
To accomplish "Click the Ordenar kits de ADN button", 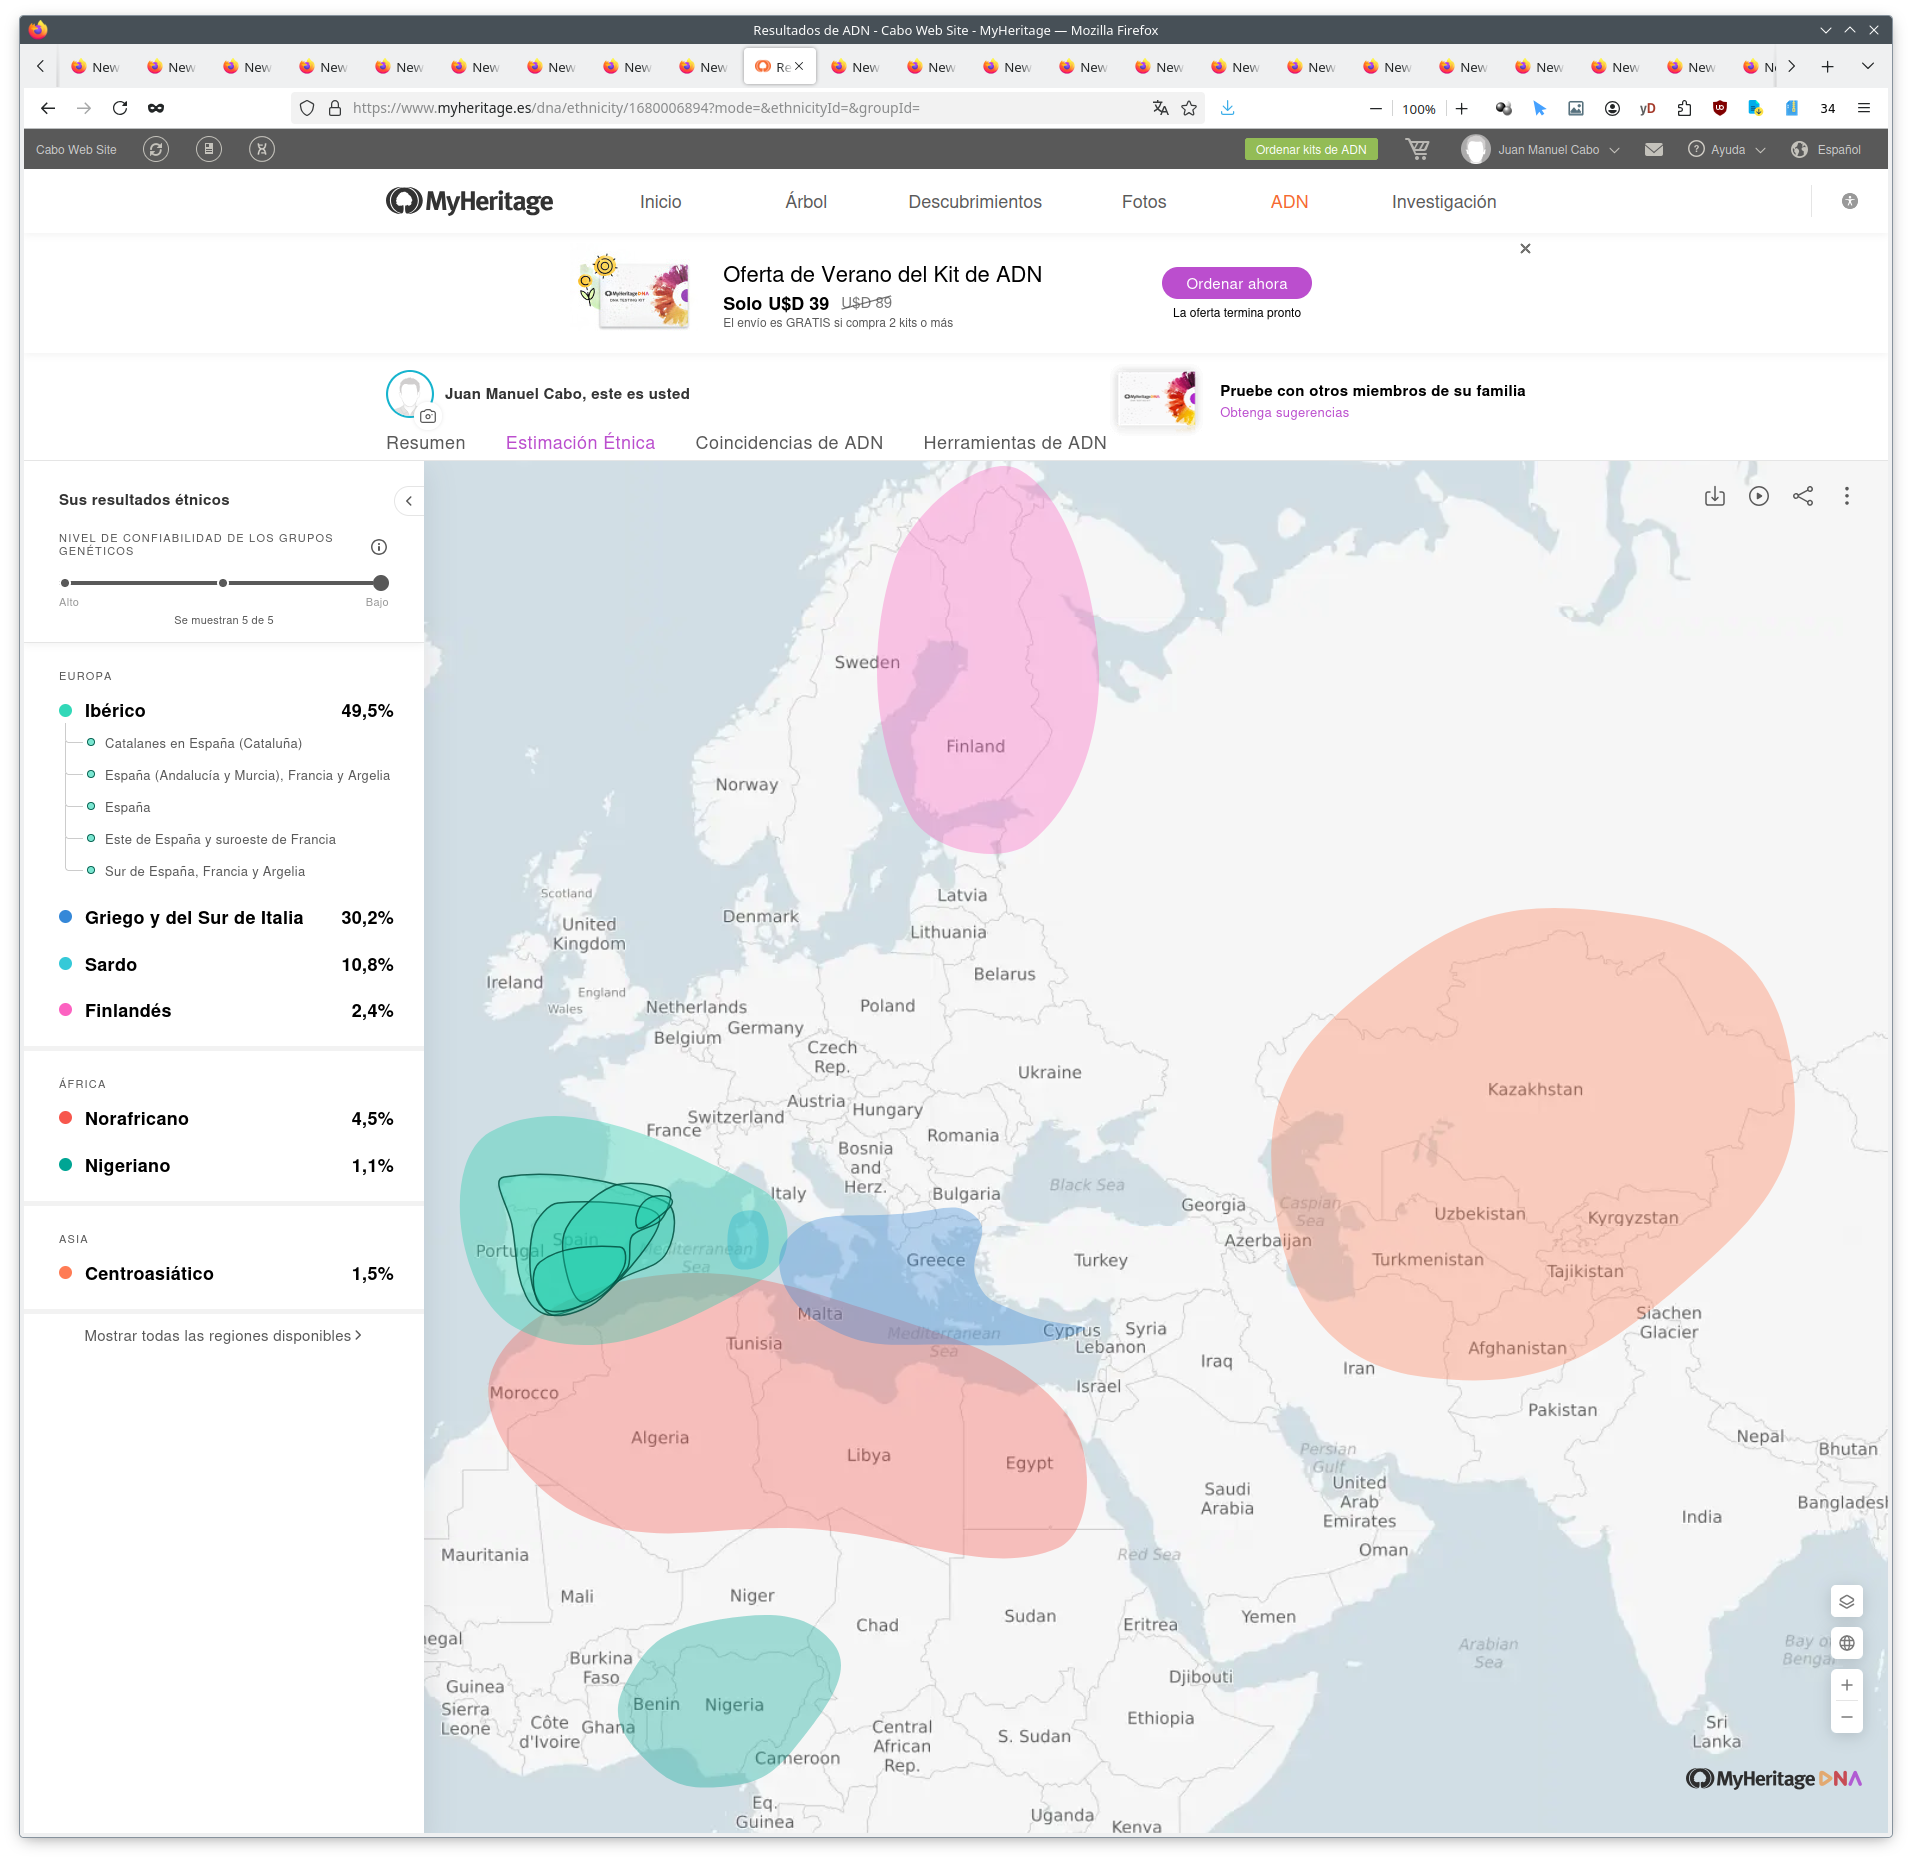I will [1310, 150].
